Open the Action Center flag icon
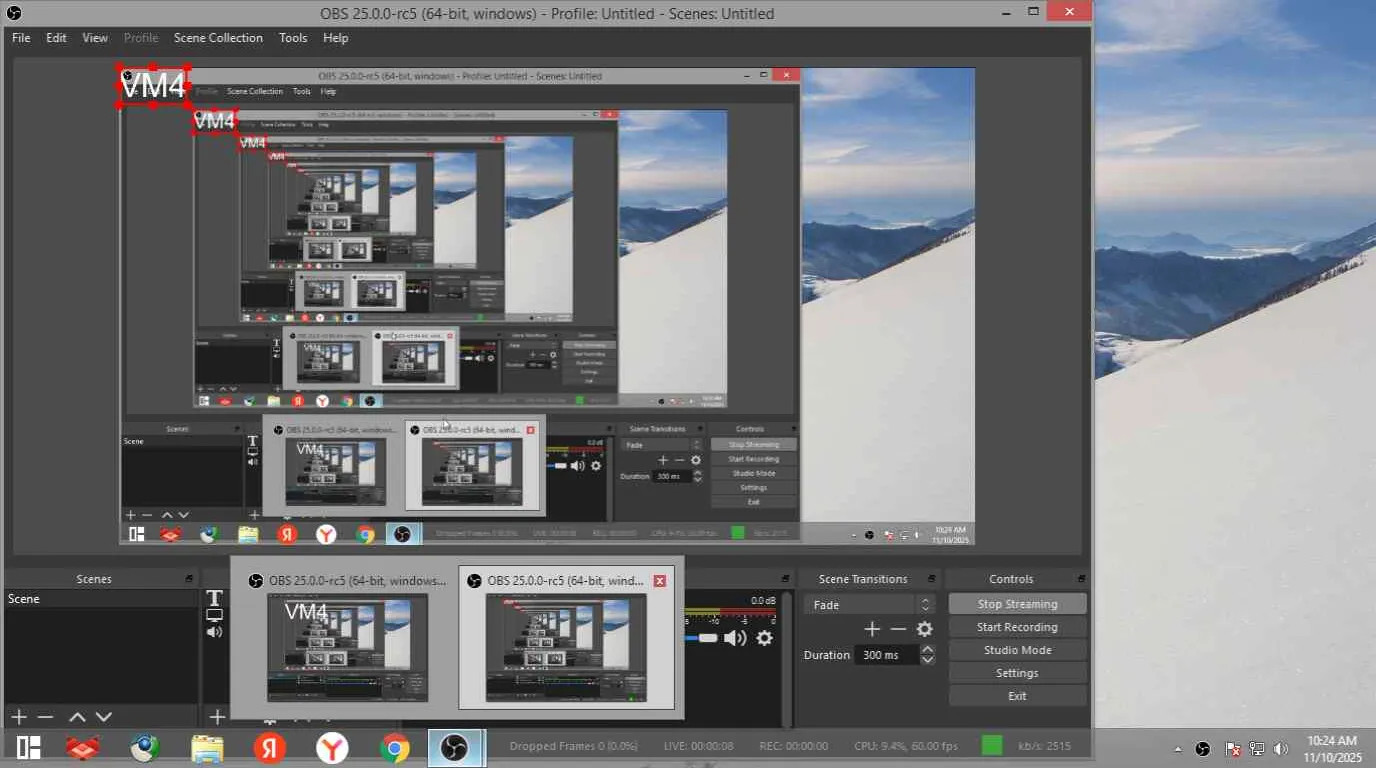Viewport: 1376px width, 768px height. click(1233, 749)
